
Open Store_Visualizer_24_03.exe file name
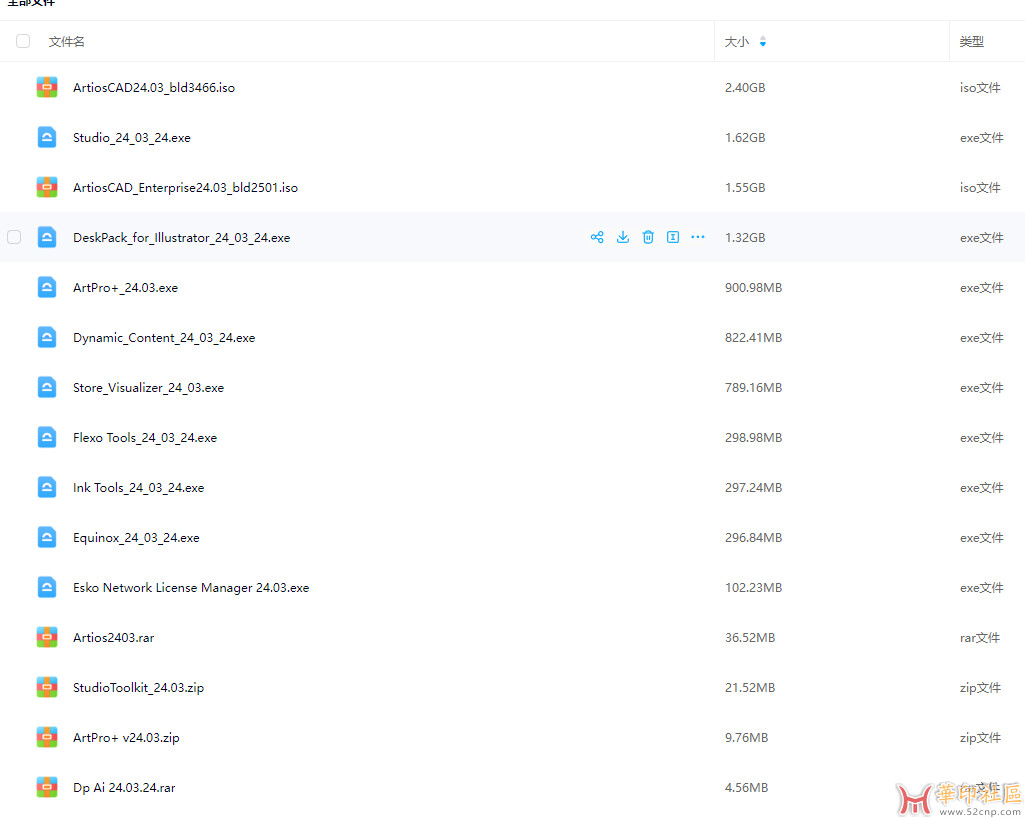(148, 388)
